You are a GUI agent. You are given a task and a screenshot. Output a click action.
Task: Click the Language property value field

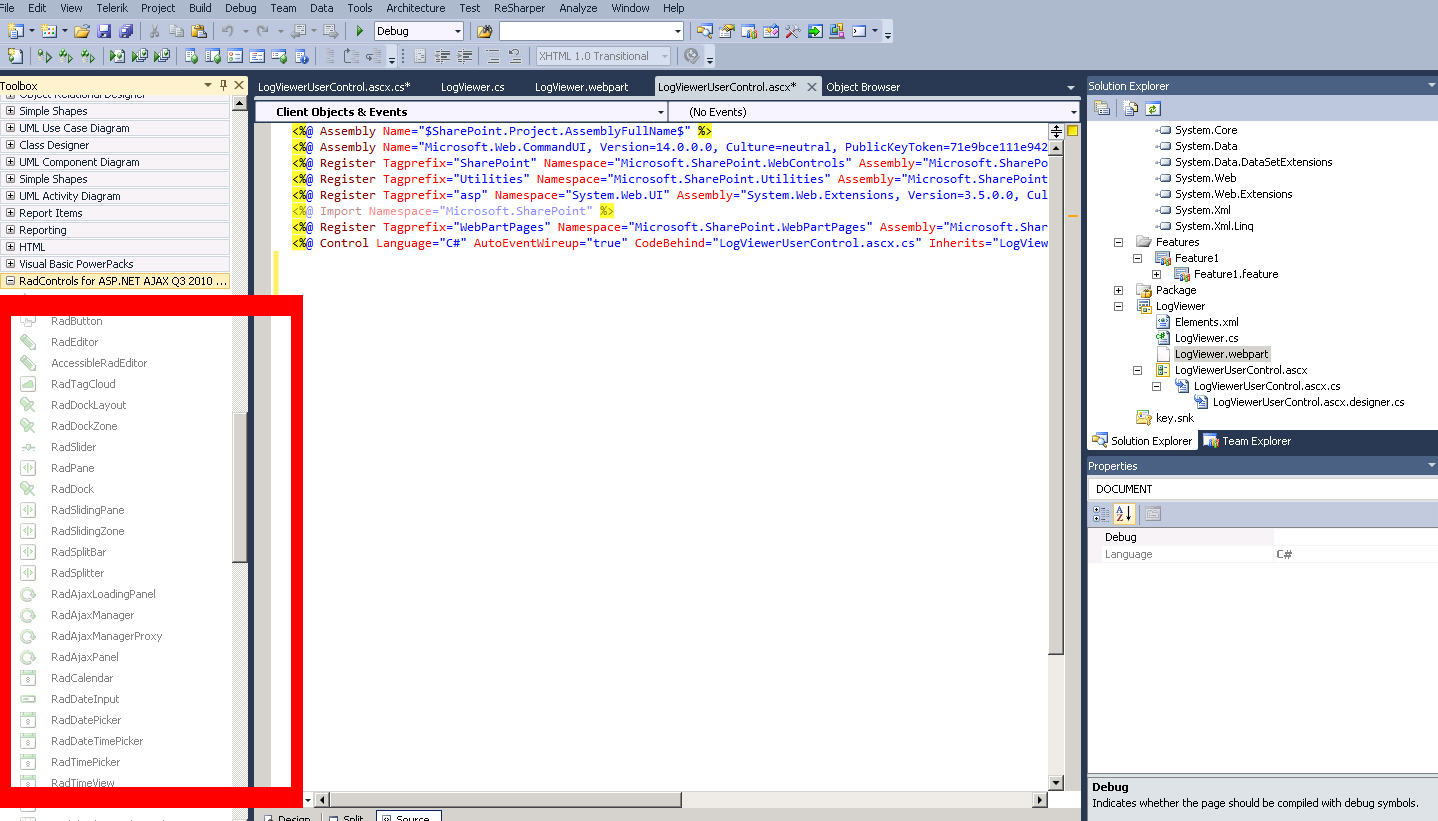pyautogui.click(x=1352, y=554)
